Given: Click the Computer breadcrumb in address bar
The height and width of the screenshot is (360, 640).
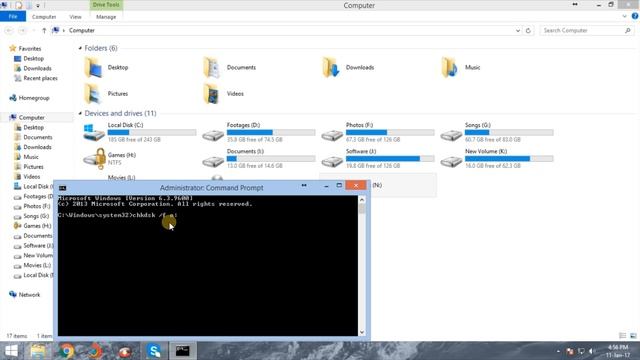Looking at the screenshot, I should [82, 31].
